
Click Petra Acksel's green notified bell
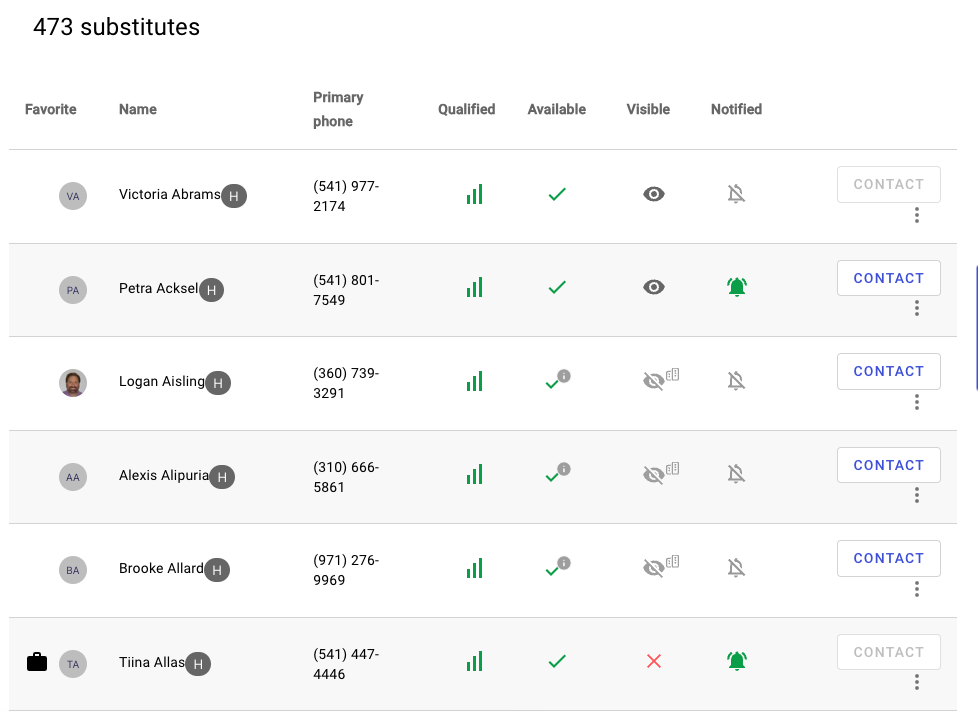737,287
